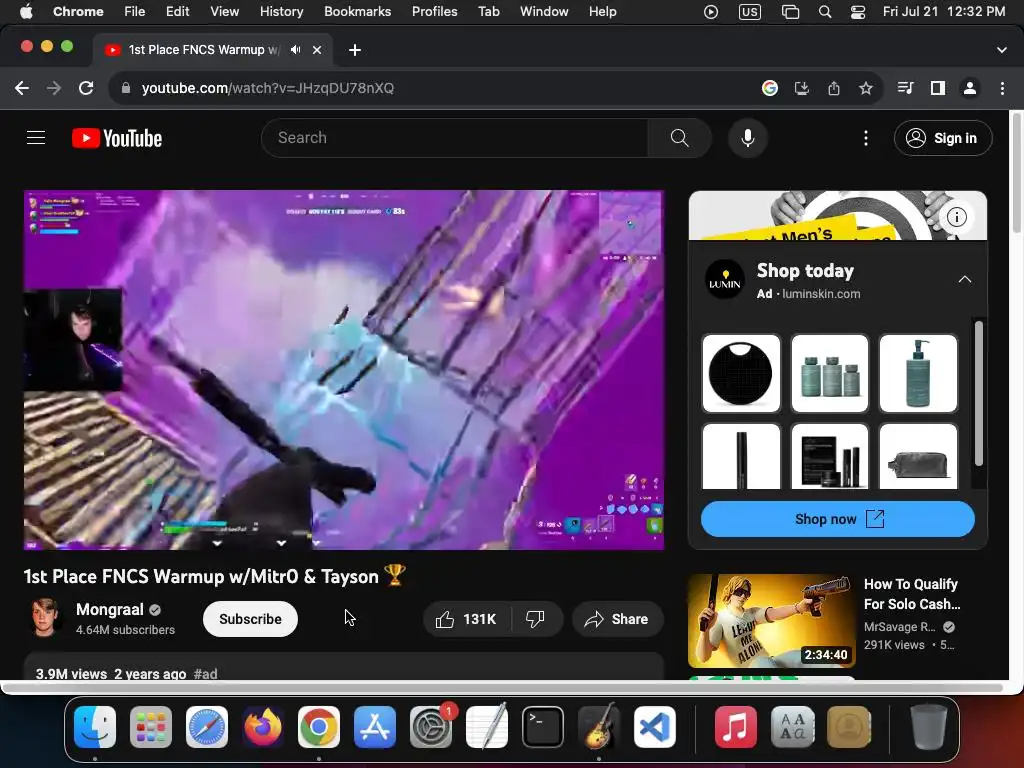Open How To Qualify For Solo Cash thumbnail
Screen dimensions: 1024x768
click(x=771, y=620)
